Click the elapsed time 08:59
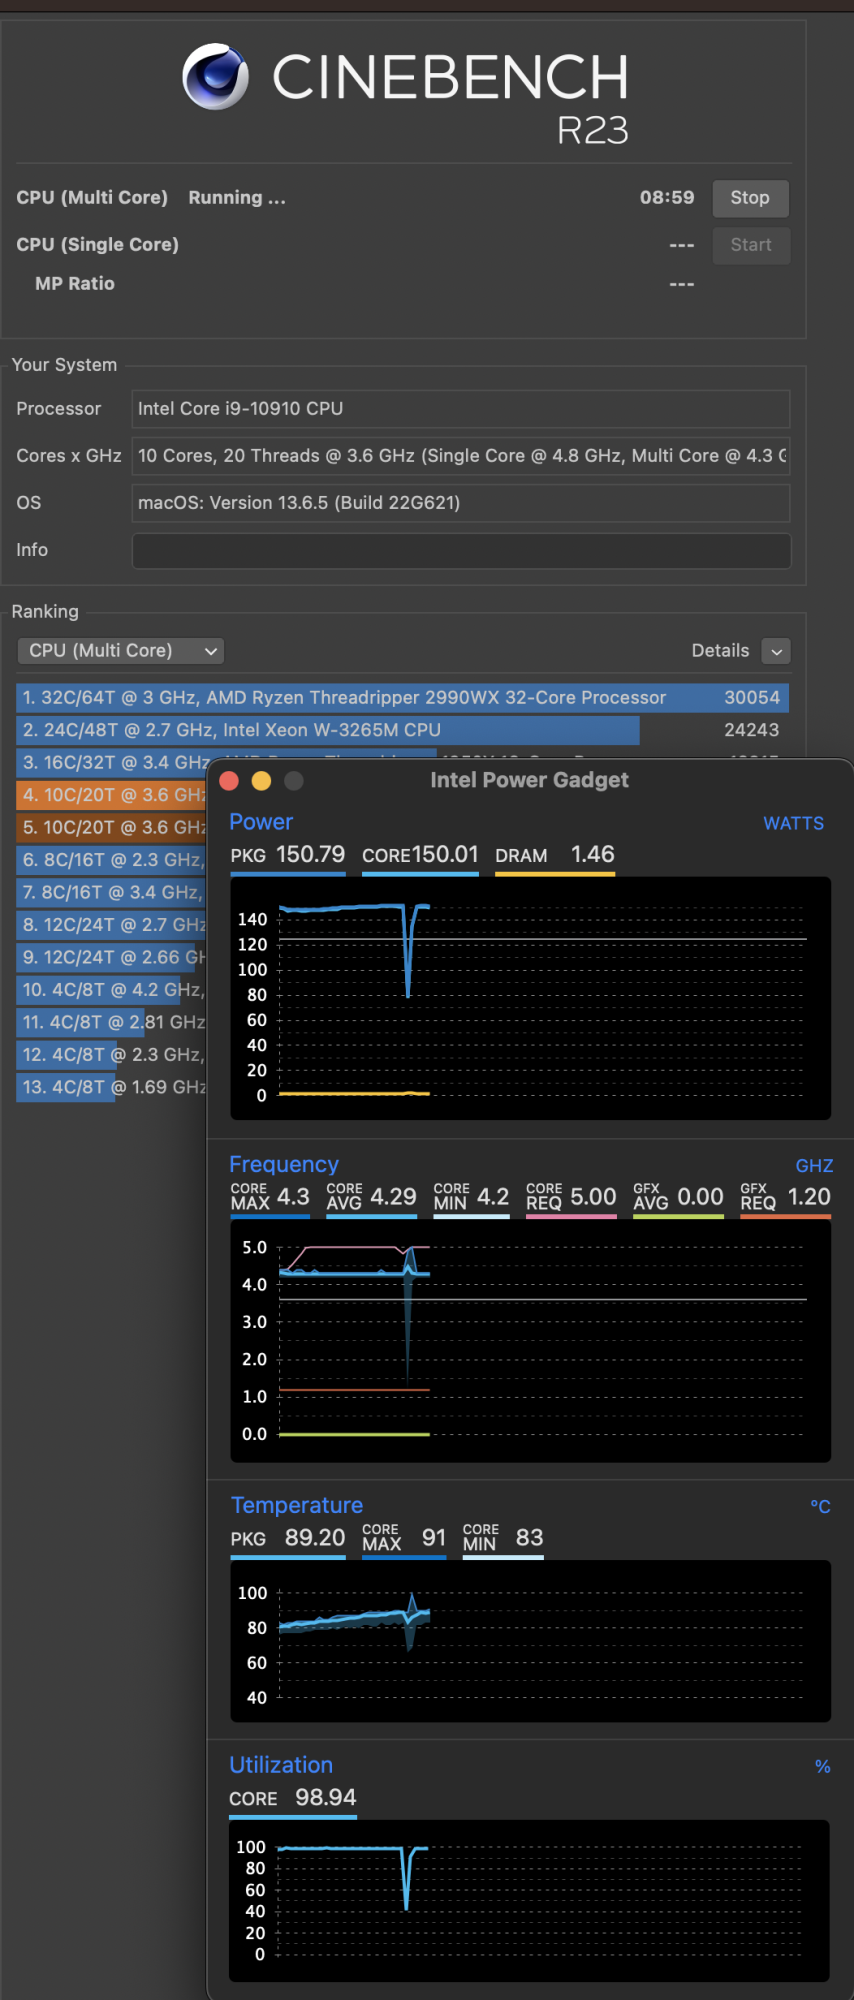Image resolution: width=854 pixels, height=2000 pixels. coord(667,198)
